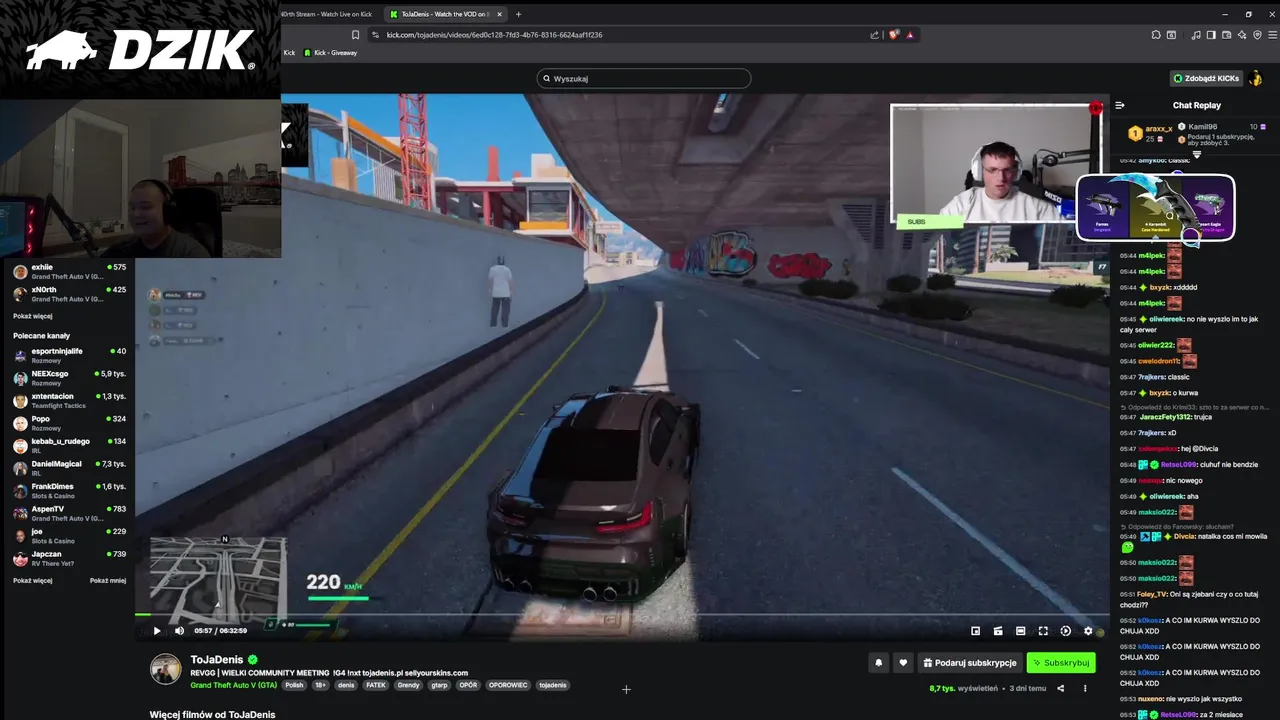Click the share icon in the address bar
1280x720 pixels.
point(875,35)
